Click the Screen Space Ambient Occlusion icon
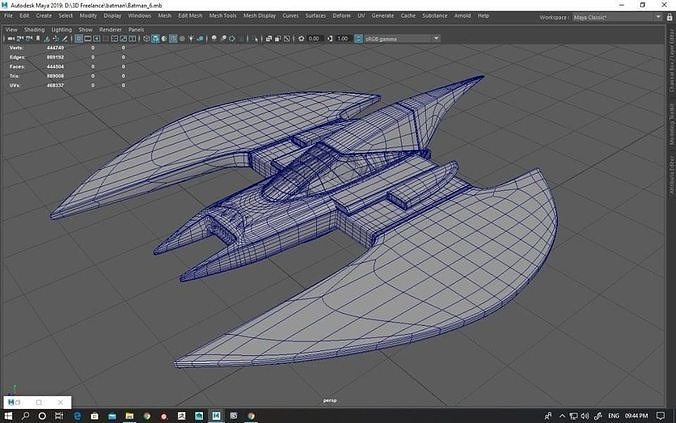676x423 pixels. click(x=214, y=38)
